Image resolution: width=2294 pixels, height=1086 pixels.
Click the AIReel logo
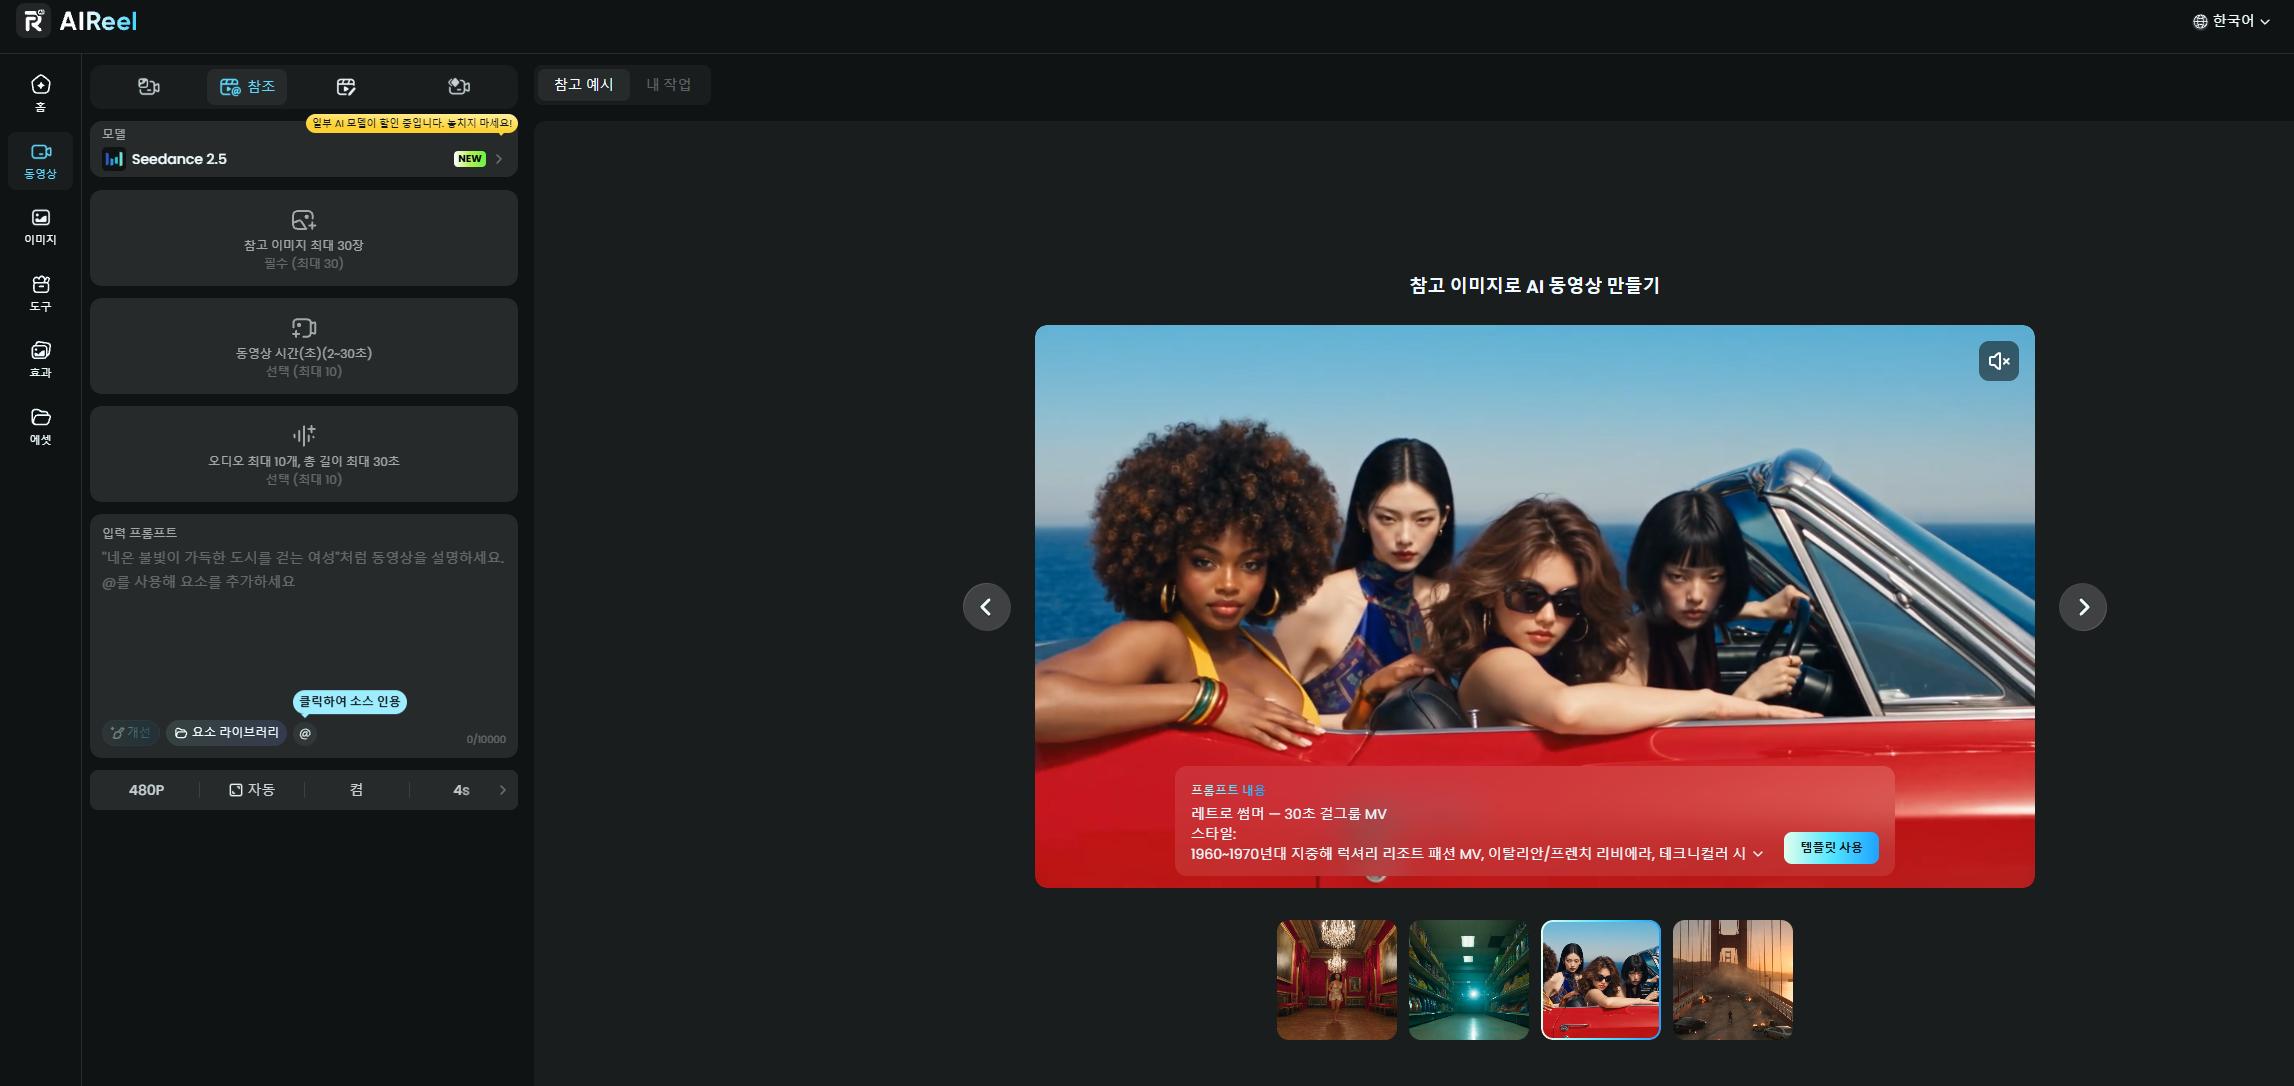coord(77,21)
